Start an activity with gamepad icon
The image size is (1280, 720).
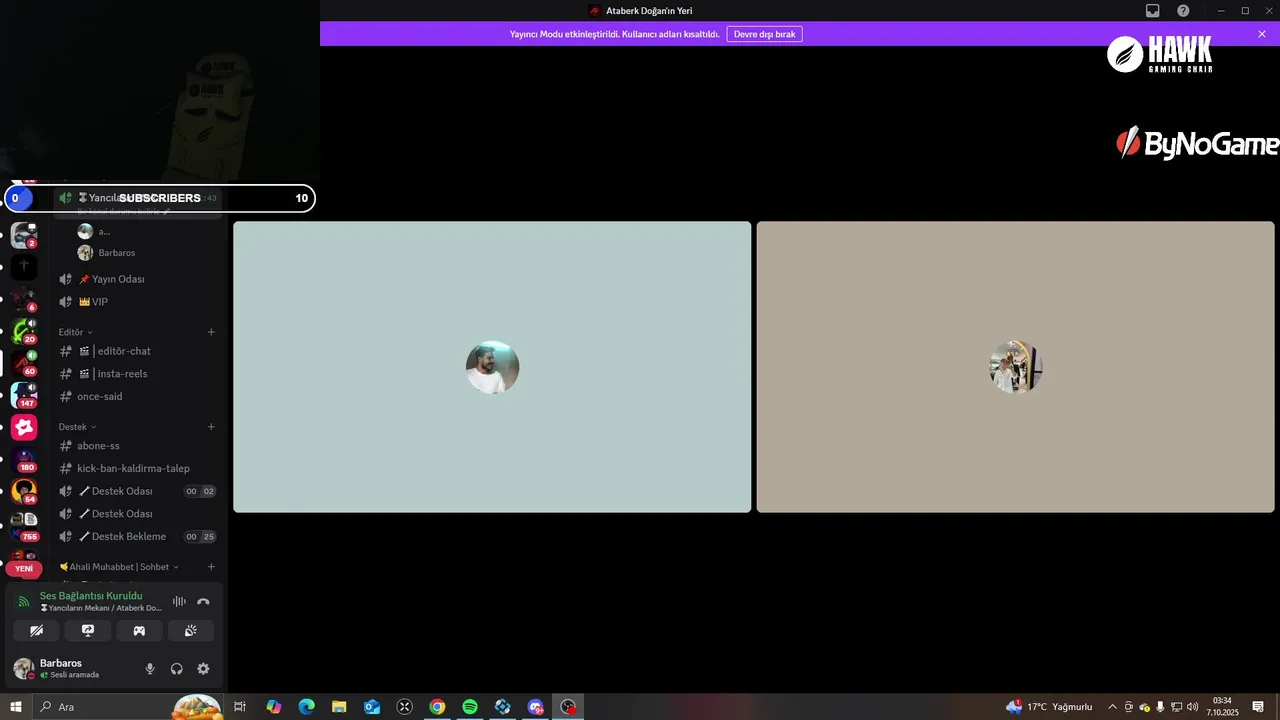point(139,631)
